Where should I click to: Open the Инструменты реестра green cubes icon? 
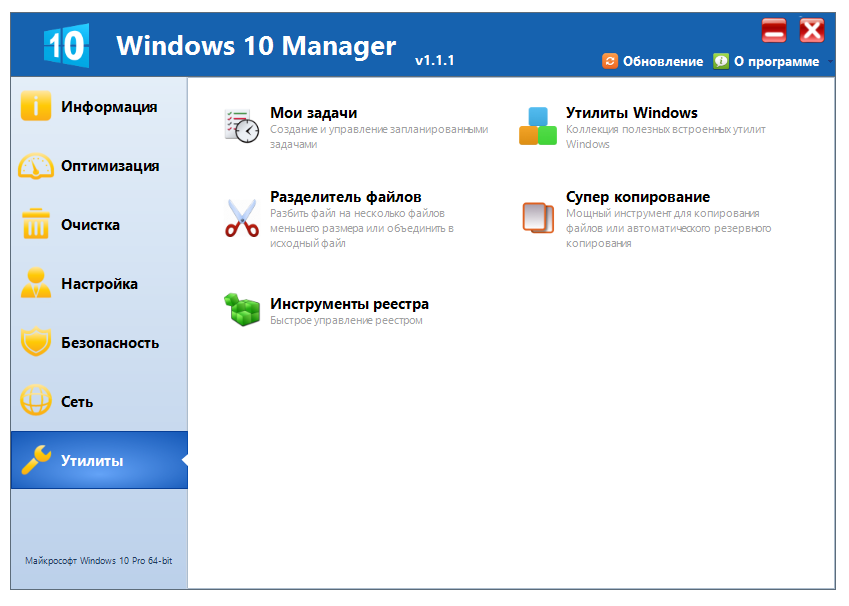click(241, 309)
